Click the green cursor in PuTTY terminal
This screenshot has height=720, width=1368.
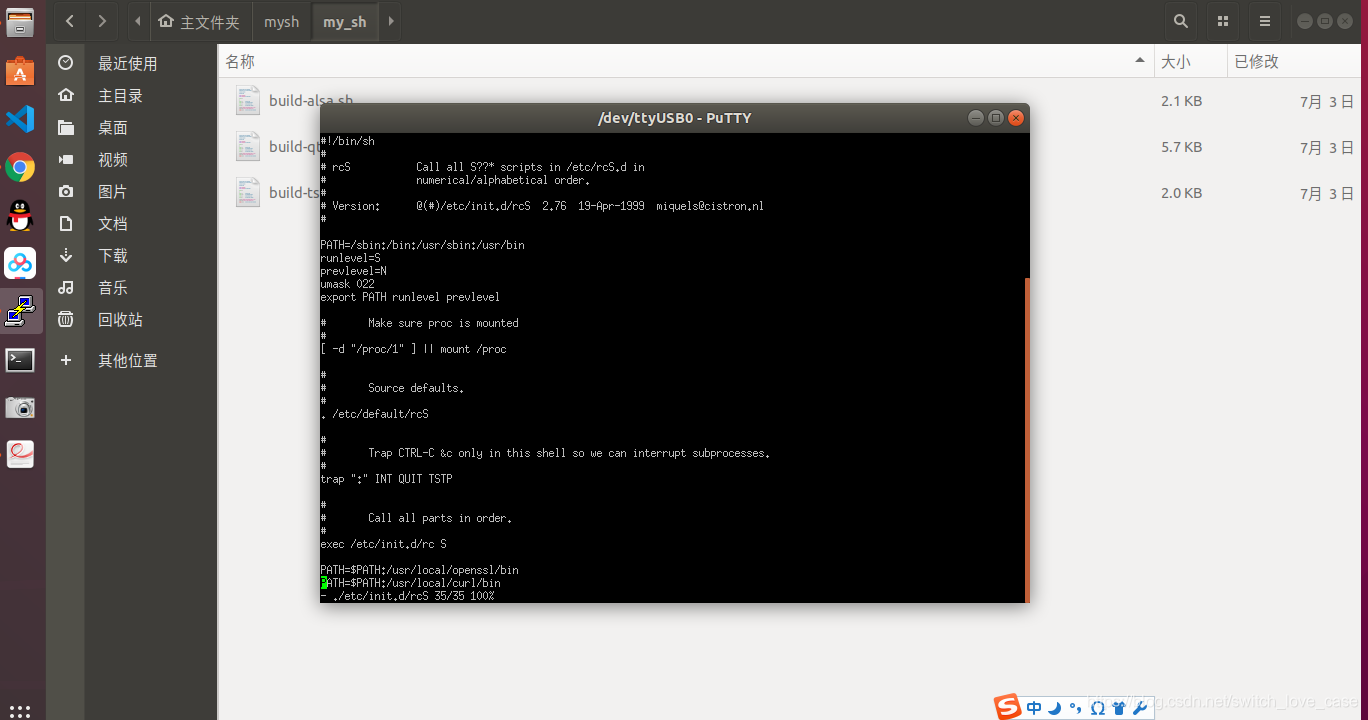click(x=324, y=582)
